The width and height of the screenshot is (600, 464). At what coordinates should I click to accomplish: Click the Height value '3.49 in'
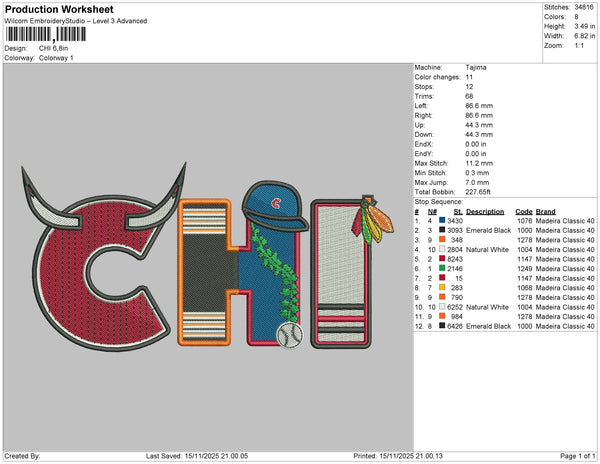(x=584, y=26)
